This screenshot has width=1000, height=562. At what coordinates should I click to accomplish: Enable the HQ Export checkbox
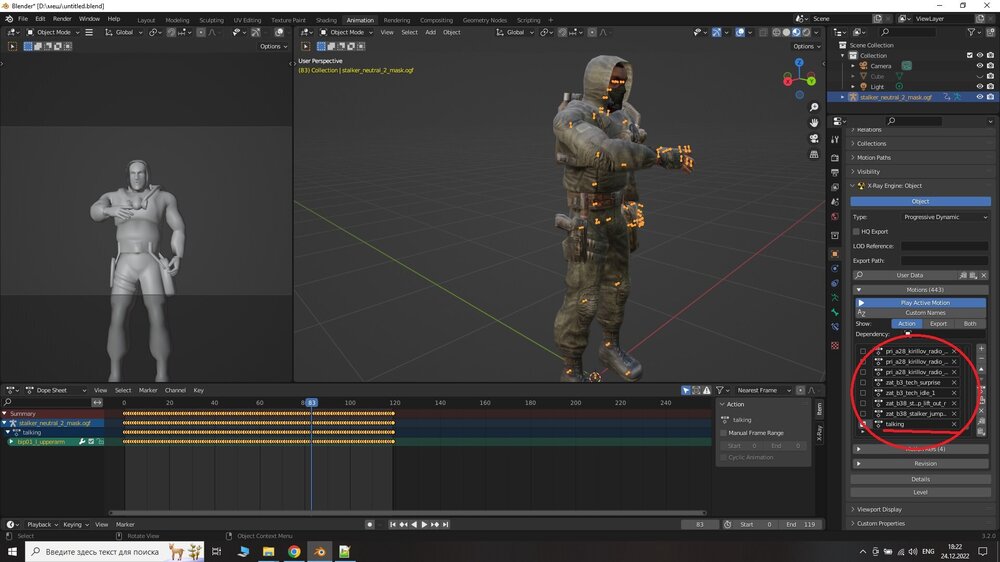(856, 231)
